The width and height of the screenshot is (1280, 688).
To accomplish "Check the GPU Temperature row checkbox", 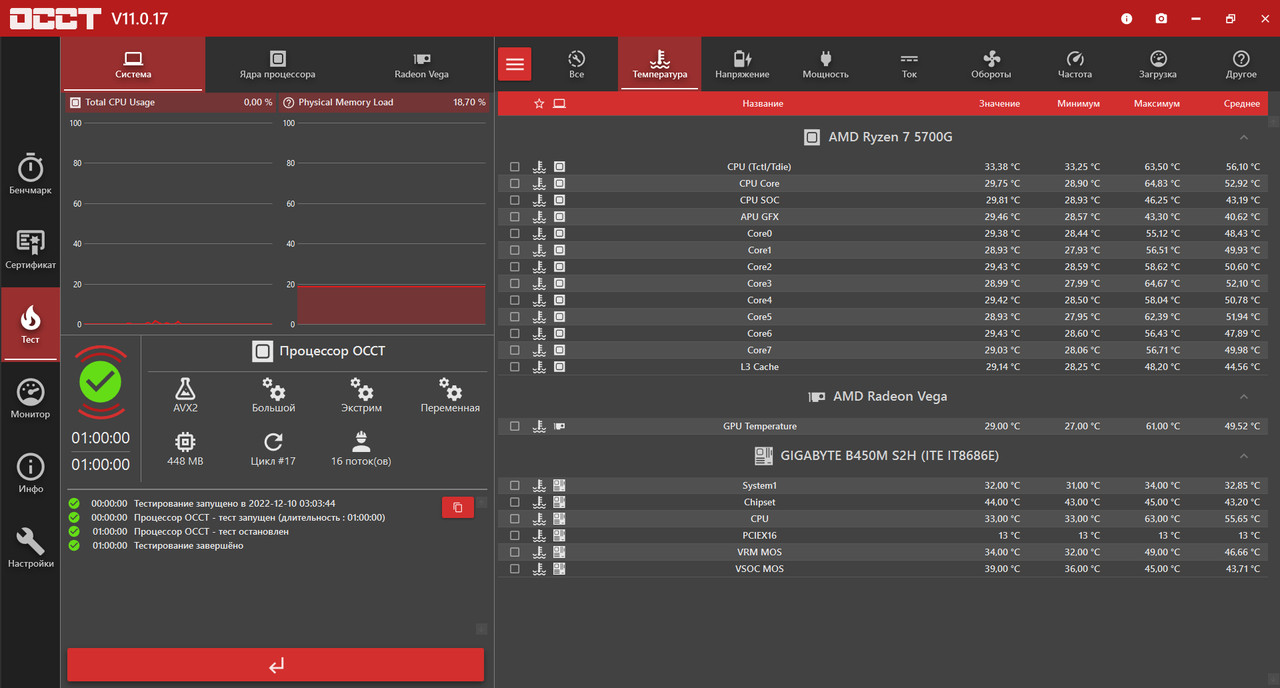I will point(515,426).
